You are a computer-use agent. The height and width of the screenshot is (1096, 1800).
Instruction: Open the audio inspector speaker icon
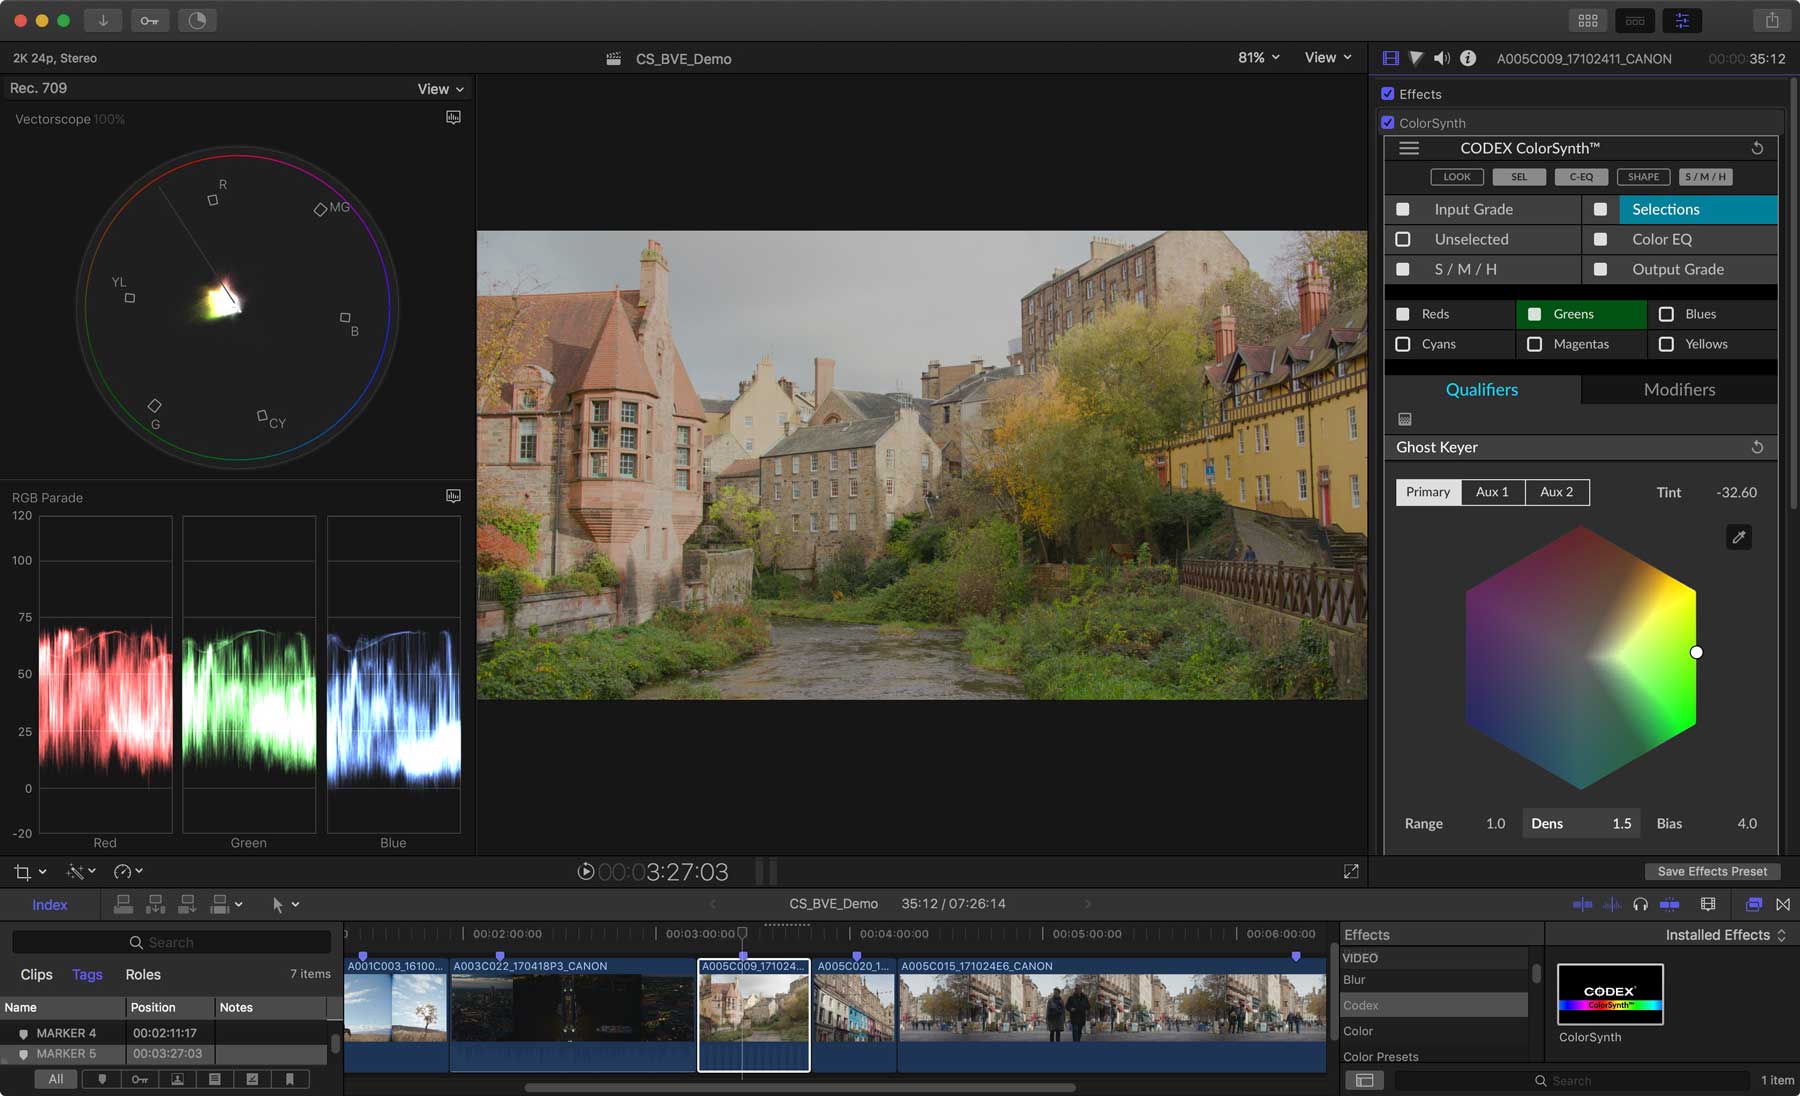[x=1441, y=58]
